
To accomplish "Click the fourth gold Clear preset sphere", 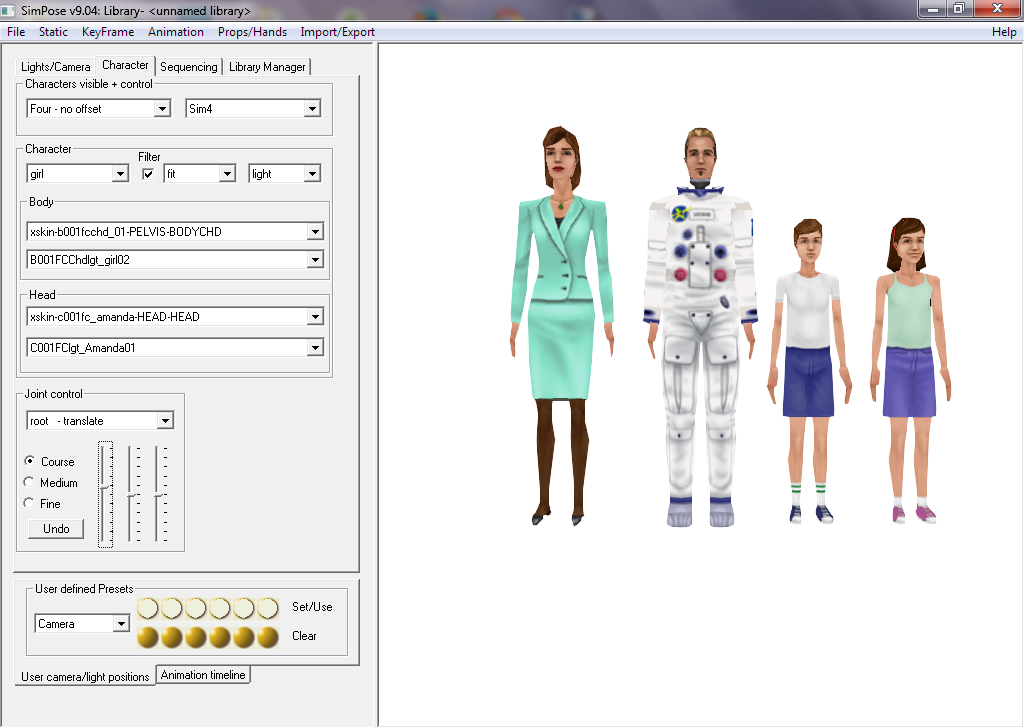I will 220,637.
